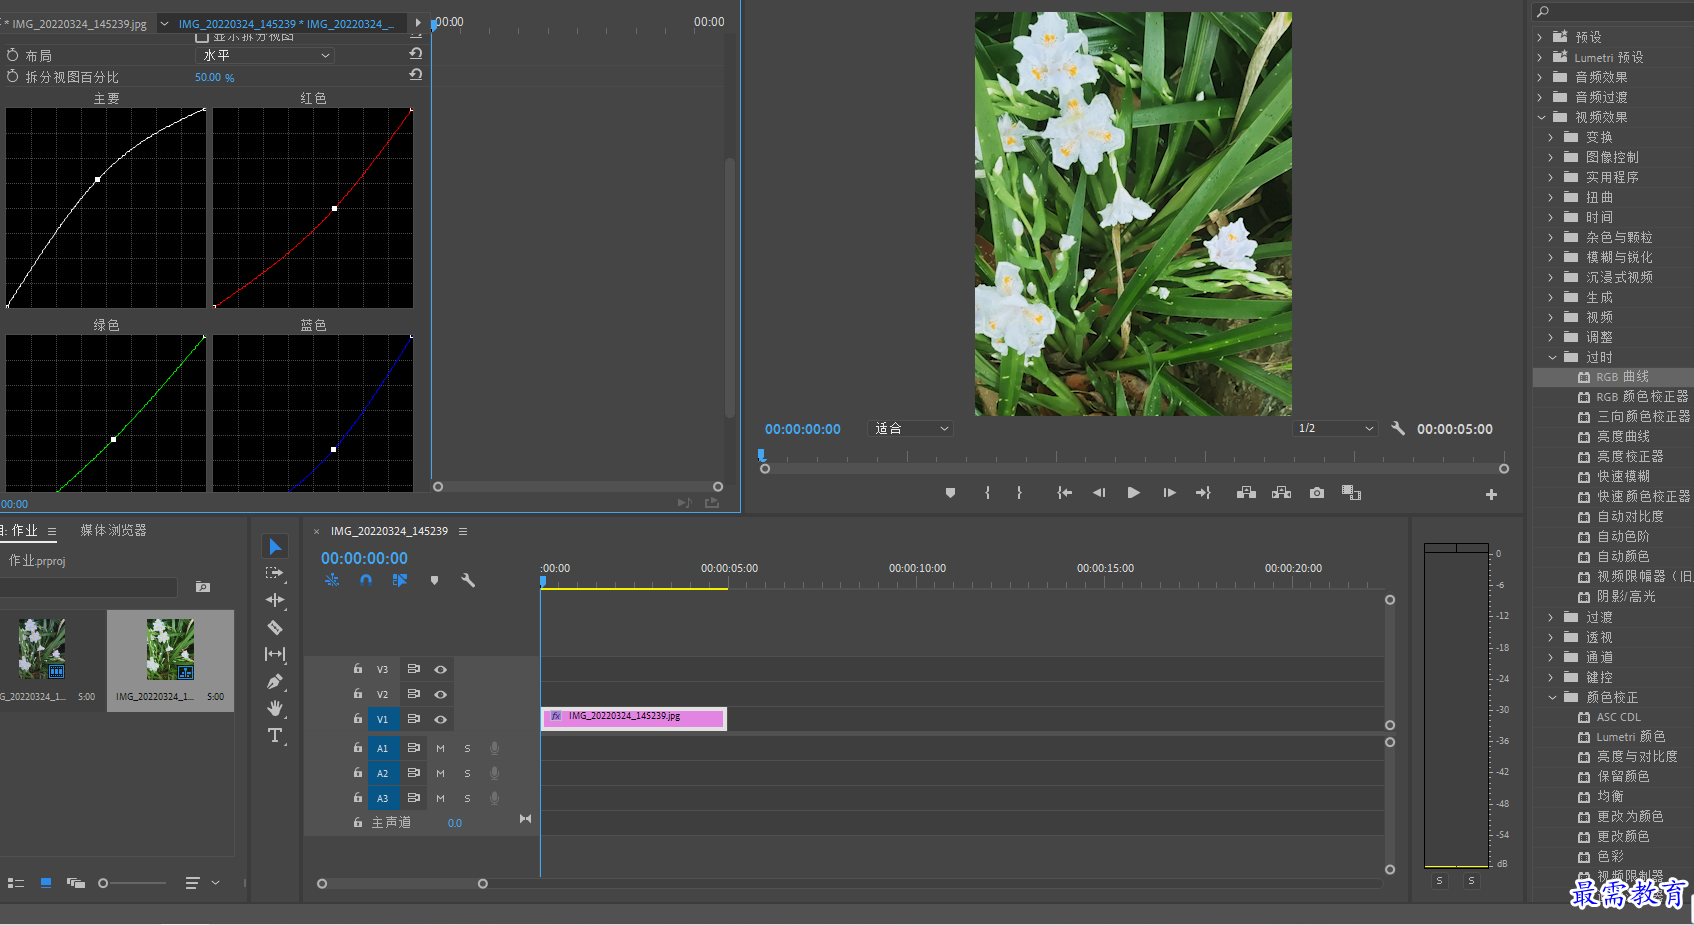Toggle timeline Snap magnet icon
This screenshot has width=1694, height=925.
[x=366, y=580]
